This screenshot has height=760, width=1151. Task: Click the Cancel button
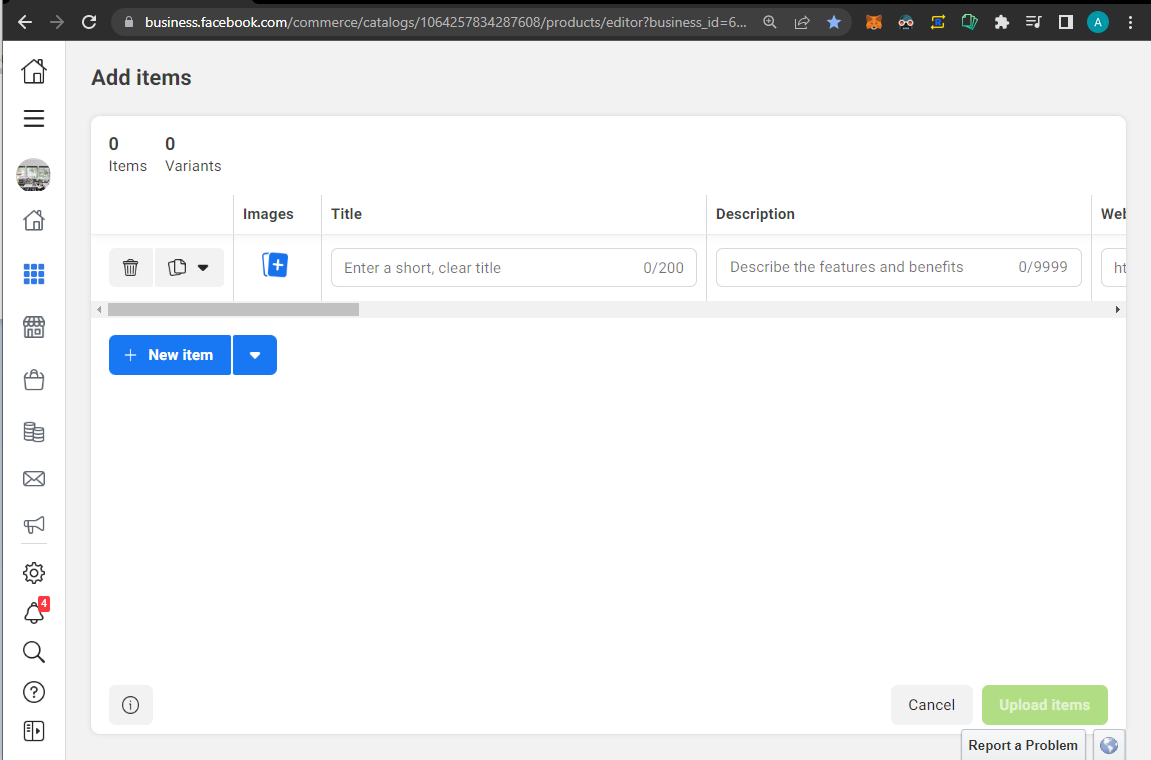pyautogui.click(x=931, y=705)
